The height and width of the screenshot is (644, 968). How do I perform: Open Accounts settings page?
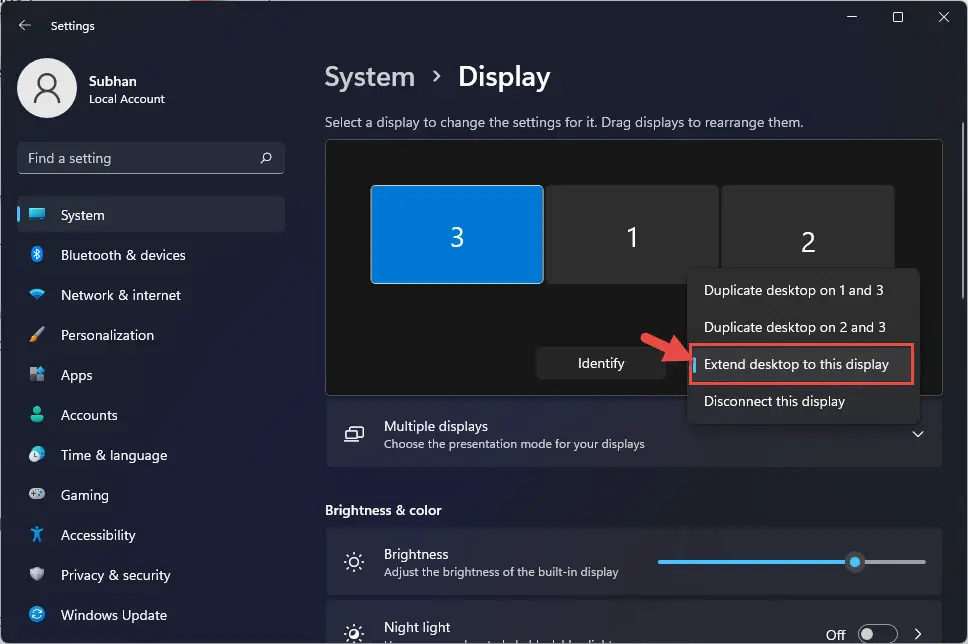[x=151, y=415]
